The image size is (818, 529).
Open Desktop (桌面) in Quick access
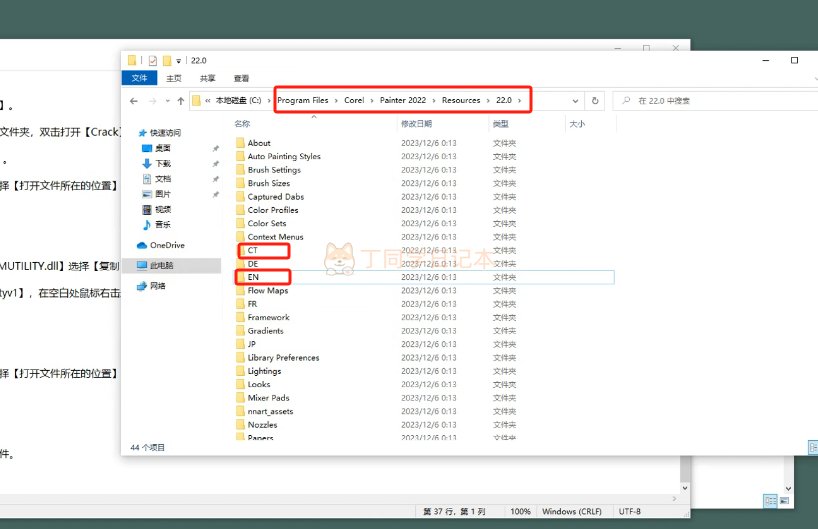162,147
